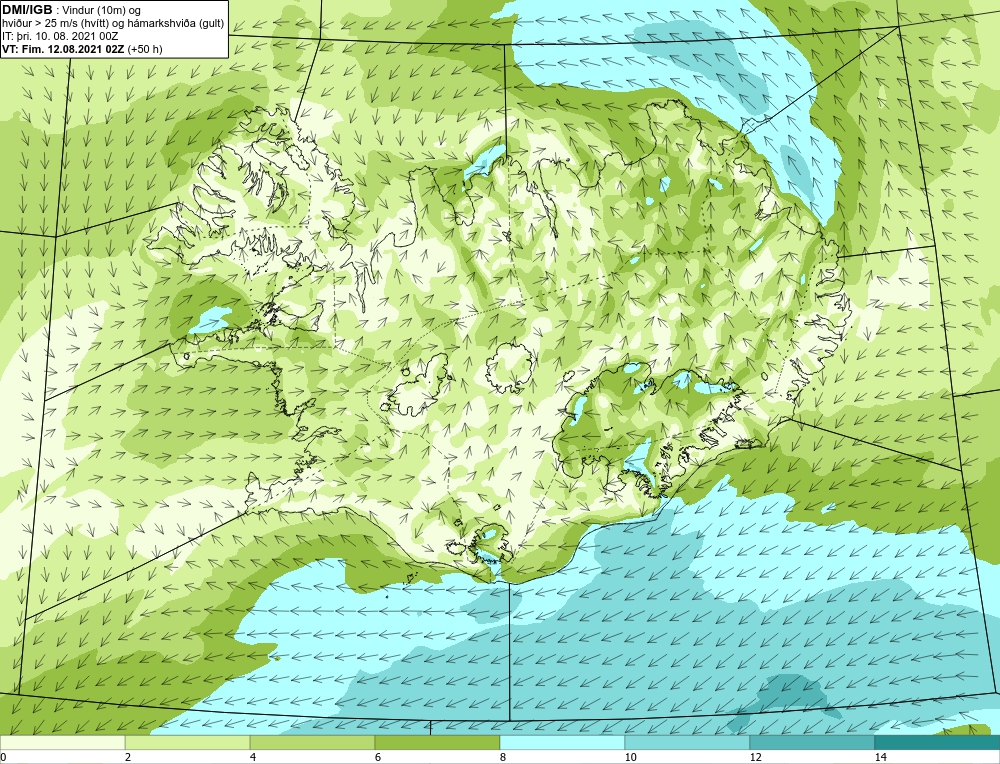Click the legend value "14"
Image resolution: width=1000 pixels, height=764 pixels.
coord(881,757)
